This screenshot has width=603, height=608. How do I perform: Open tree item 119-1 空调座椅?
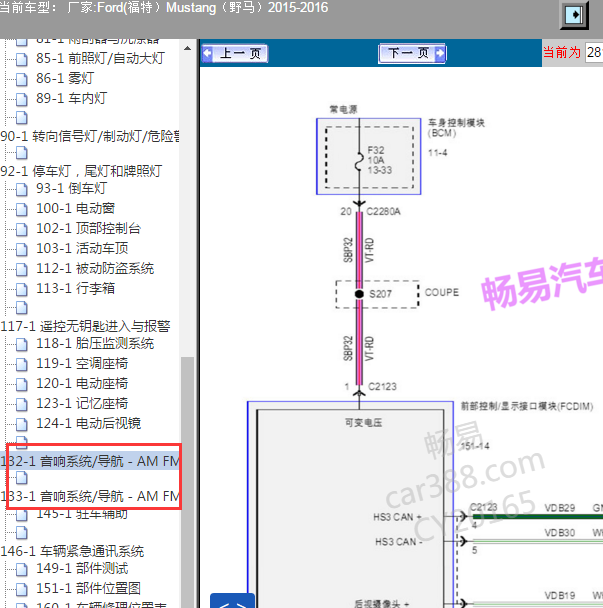pos(82,363)
